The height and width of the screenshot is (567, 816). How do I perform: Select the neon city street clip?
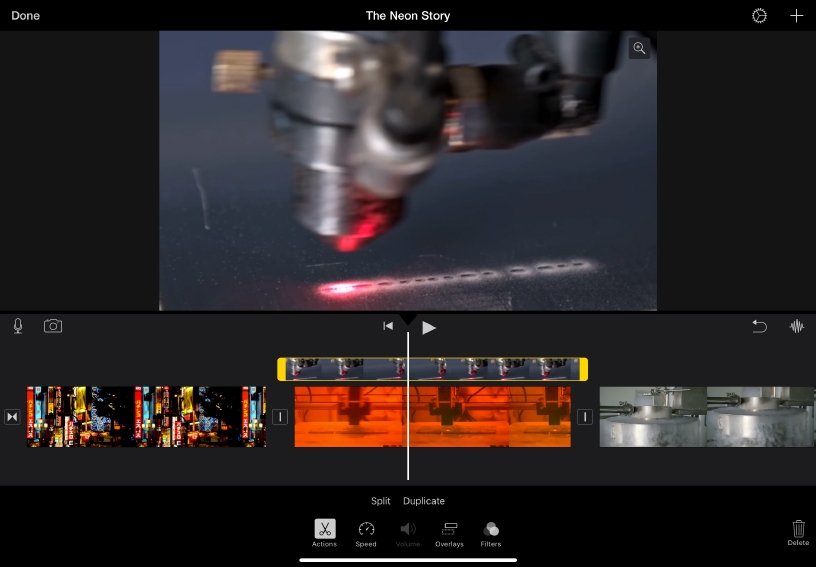coord(146,417)
